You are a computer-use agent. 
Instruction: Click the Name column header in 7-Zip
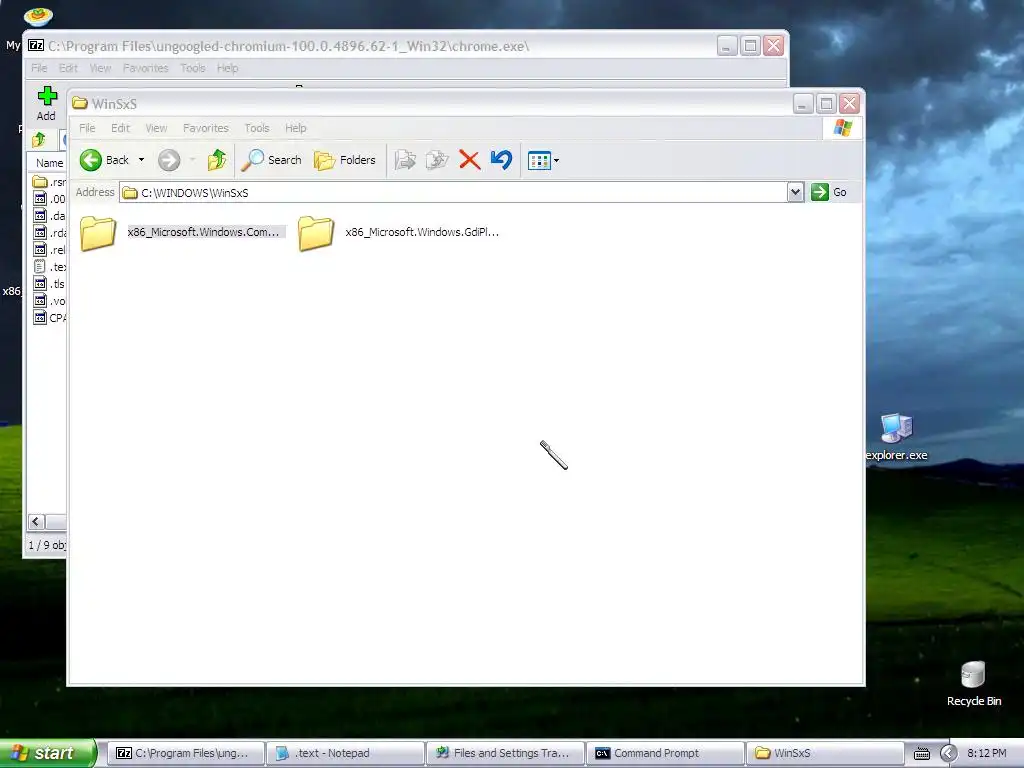(50, 163)
